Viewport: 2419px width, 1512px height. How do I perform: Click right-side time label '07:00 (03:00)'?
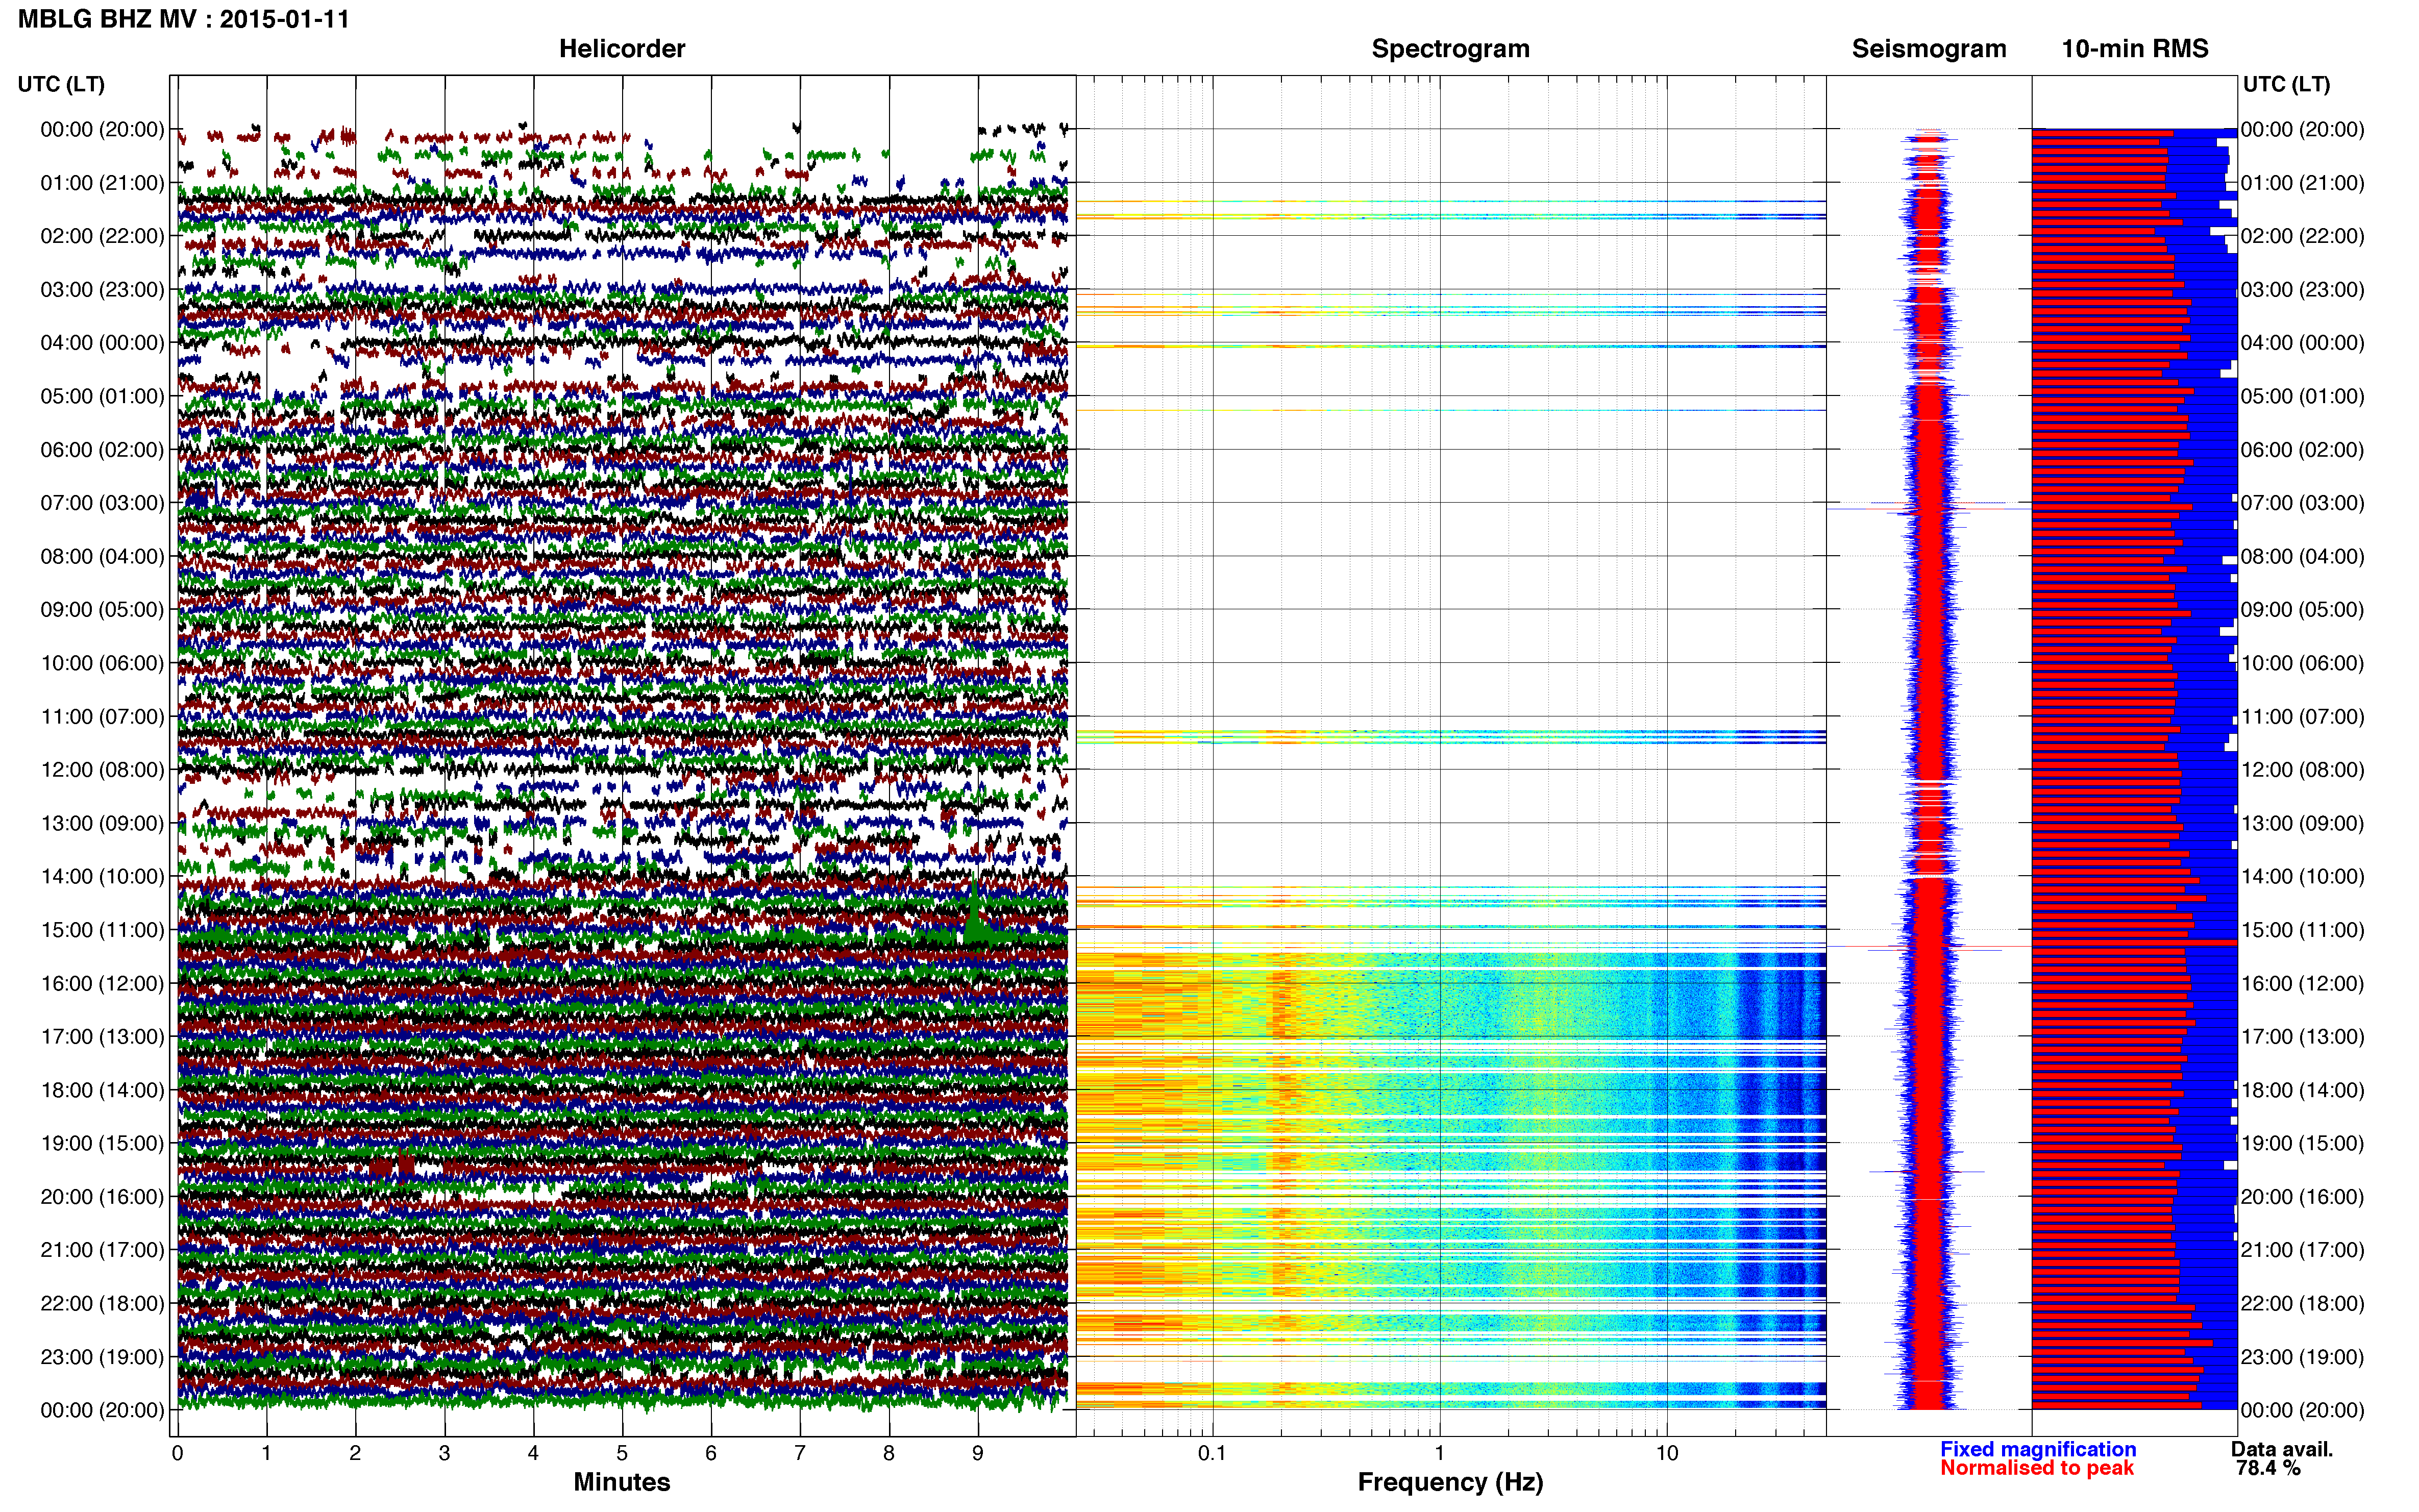pyautogui.click(x=2302, y=503)
